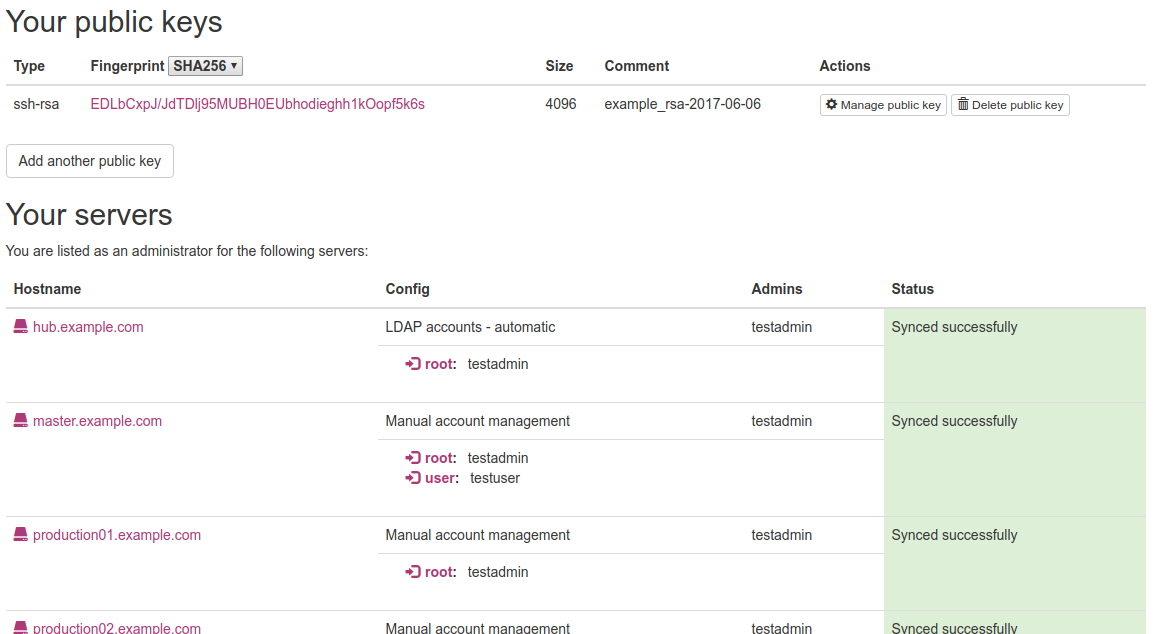
Task: Click the server icon beside hub.example.com
Action: coord(21,326)
